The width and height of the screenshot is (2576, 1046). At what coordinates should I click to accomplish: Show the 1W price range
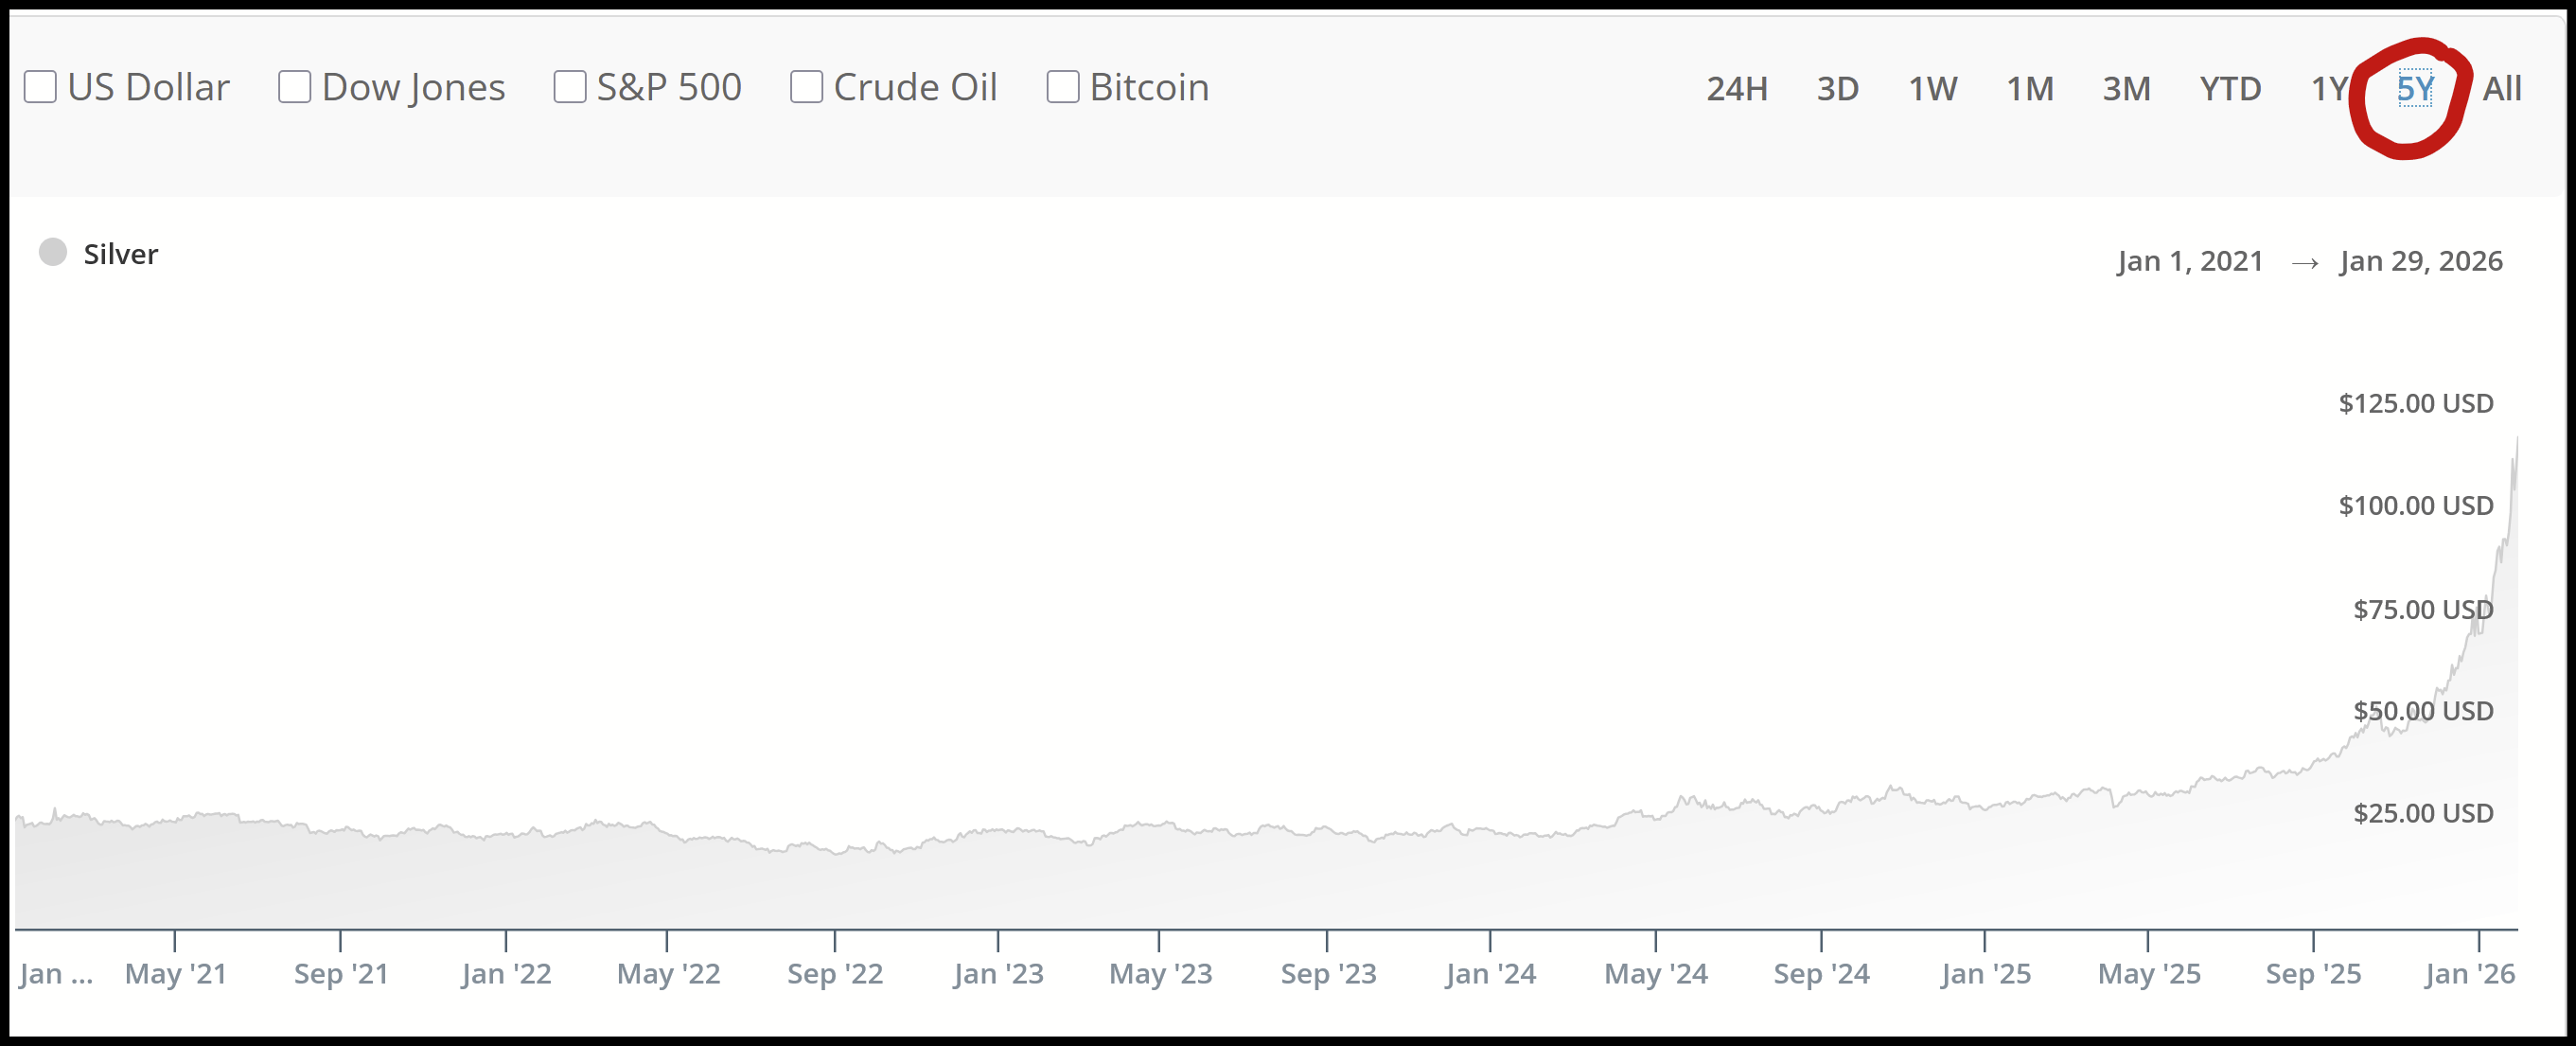[x=1932, y=89]
